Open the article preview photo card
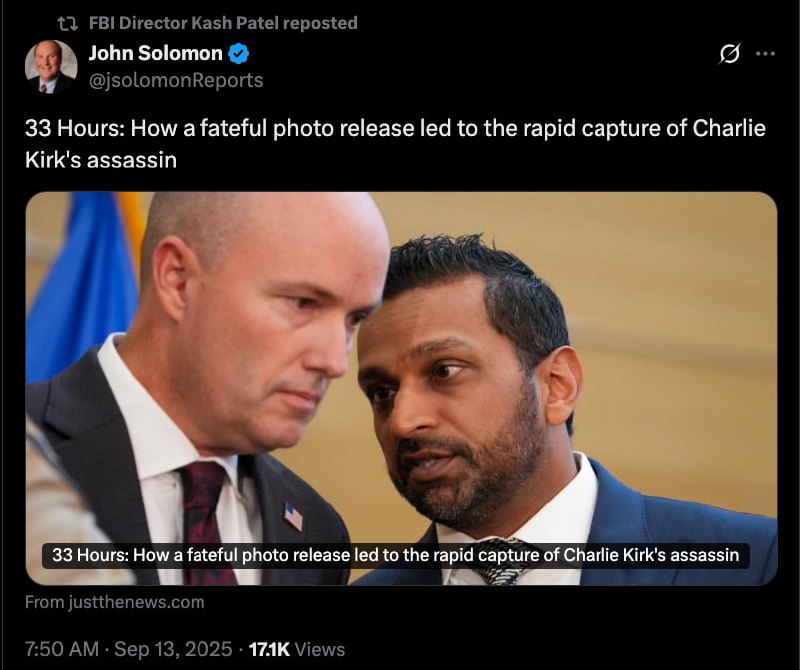Image resolution: width=800 pixels, height=670 pixels. pos(401,388)
